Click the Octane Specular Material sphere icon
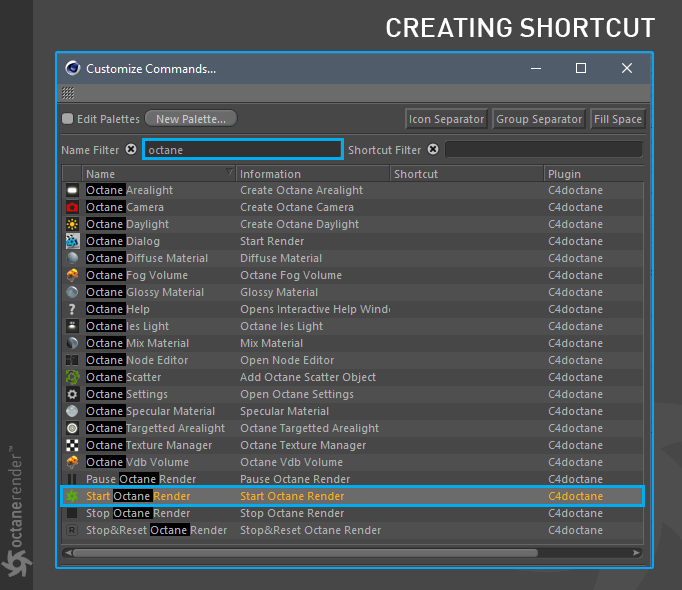This screenshot has width=682, height=590. (72, 411)
